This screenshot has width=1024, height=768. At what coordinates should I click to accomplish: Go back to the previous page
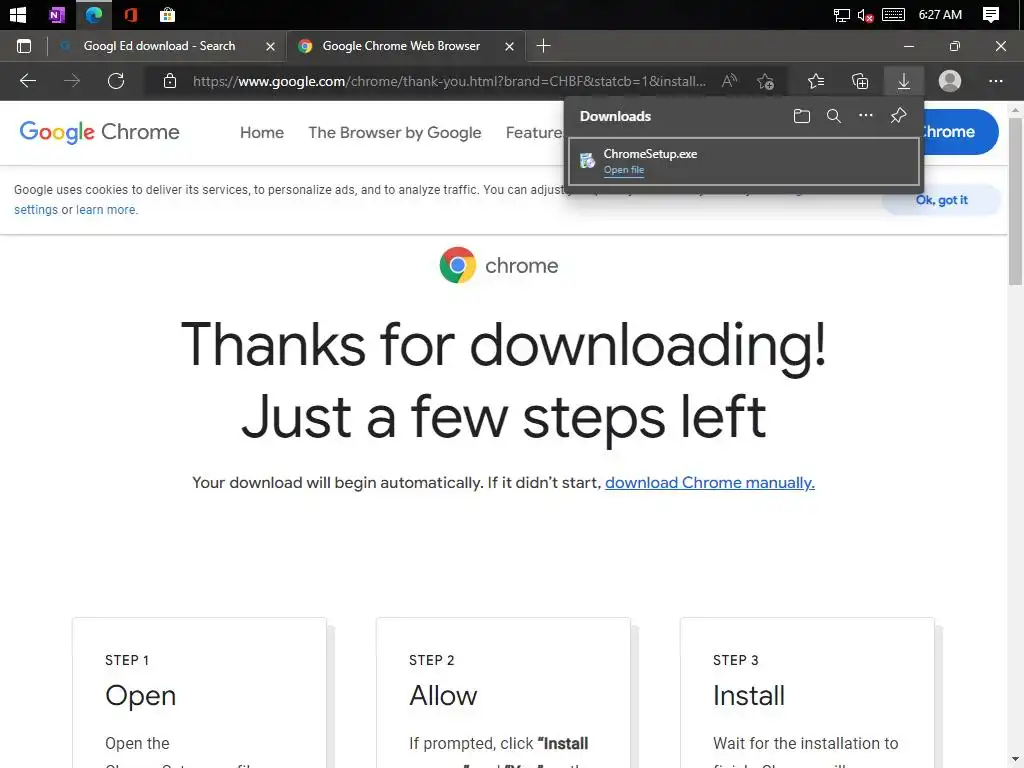[x=28, y=81]
